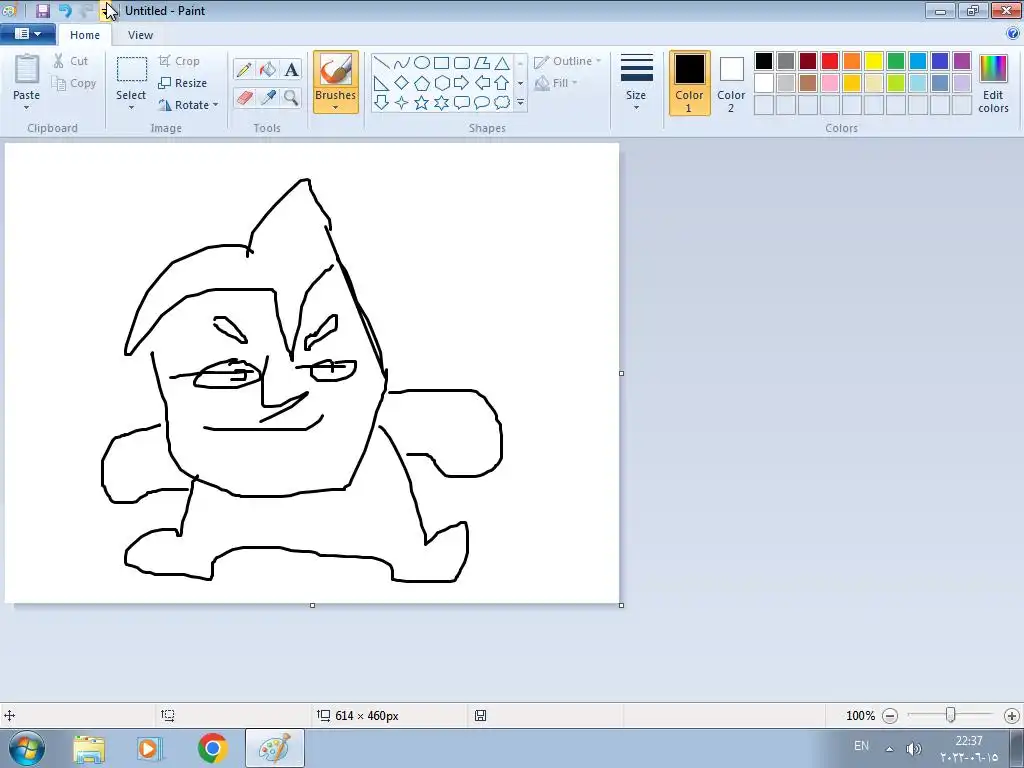Screen dimensions: 1024x768
Task: Choose the Oval callout shape
Action: pos(482,103)
